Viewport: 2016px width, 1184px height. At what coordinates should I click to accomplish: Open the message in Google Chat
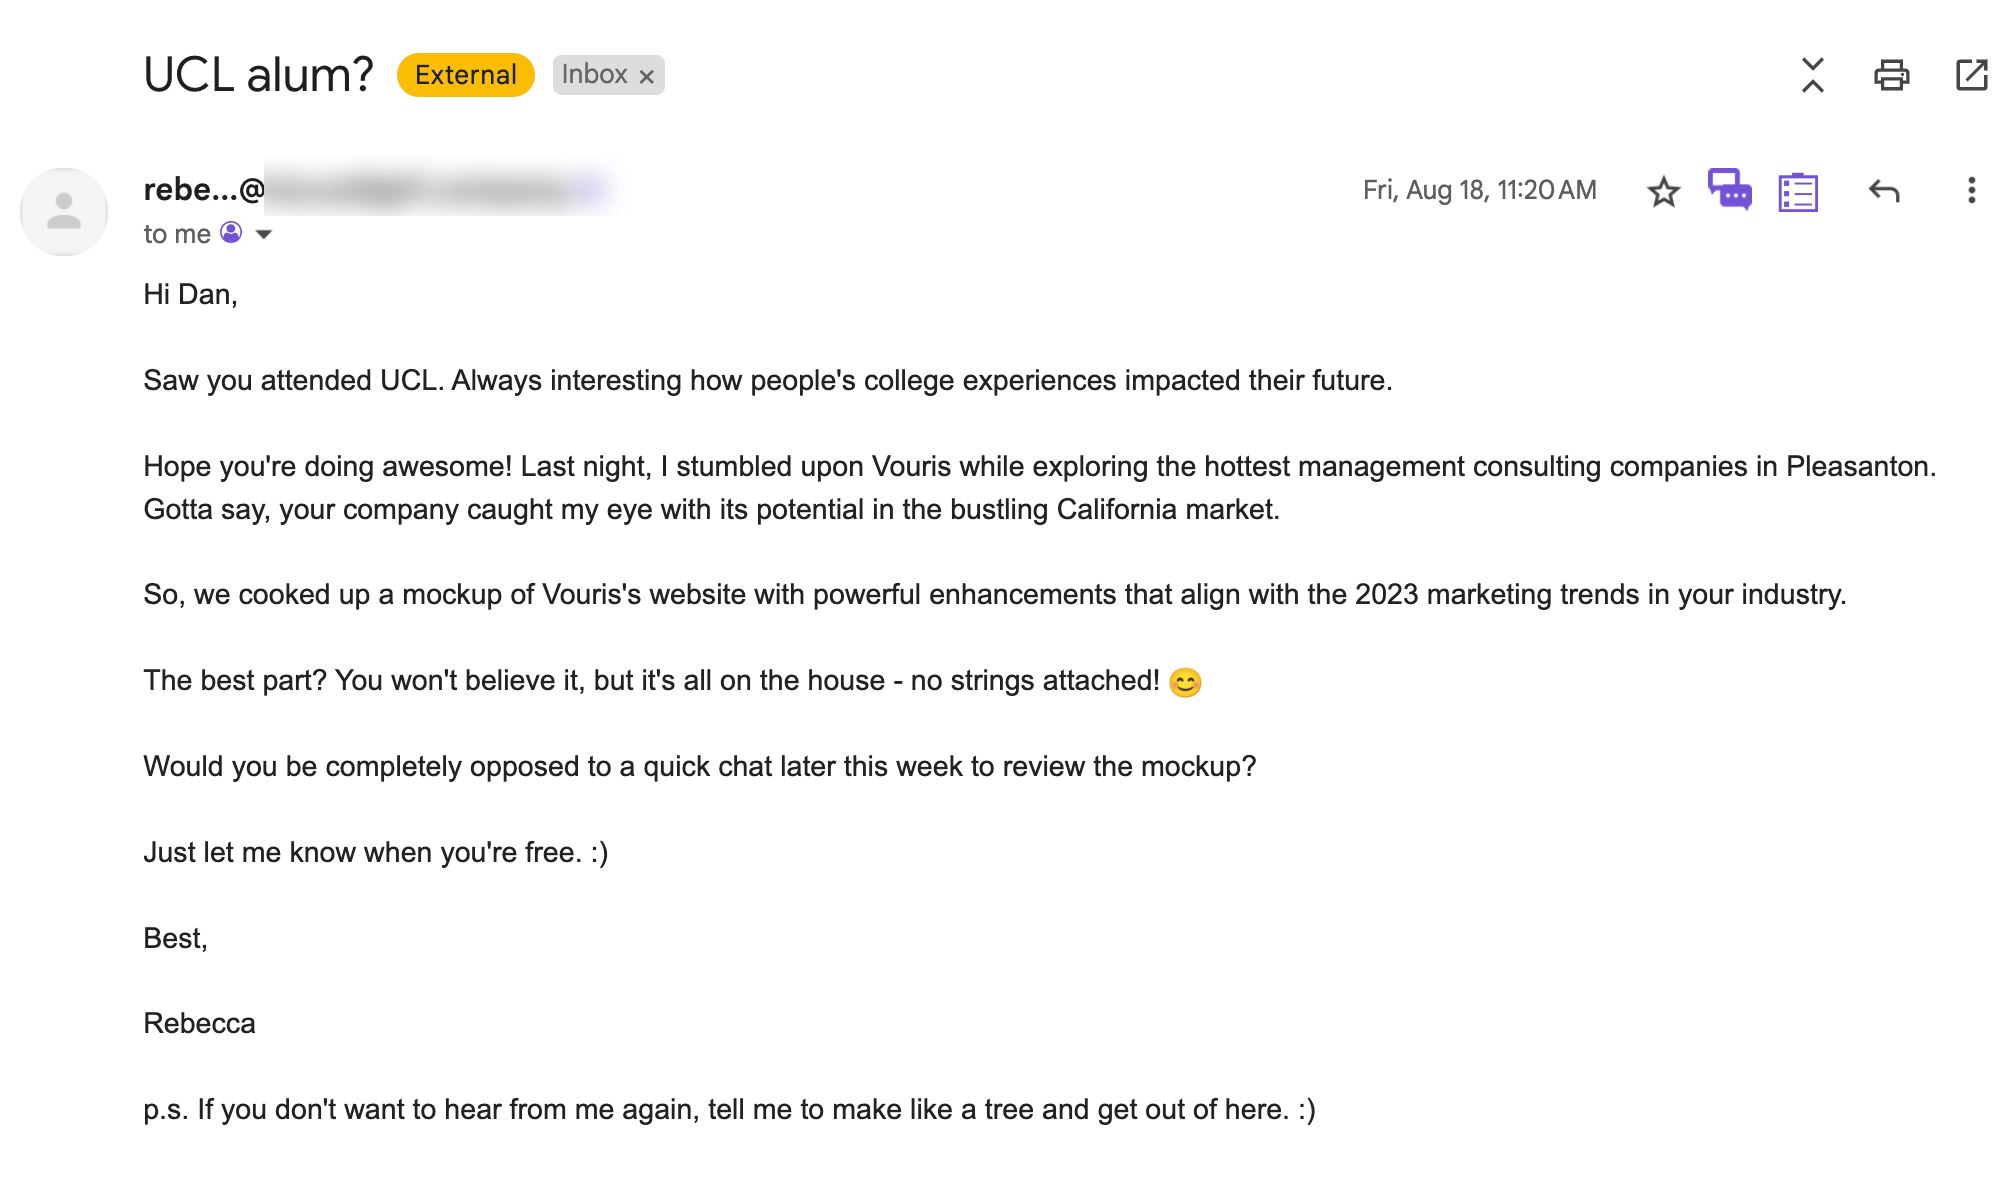1730,190
